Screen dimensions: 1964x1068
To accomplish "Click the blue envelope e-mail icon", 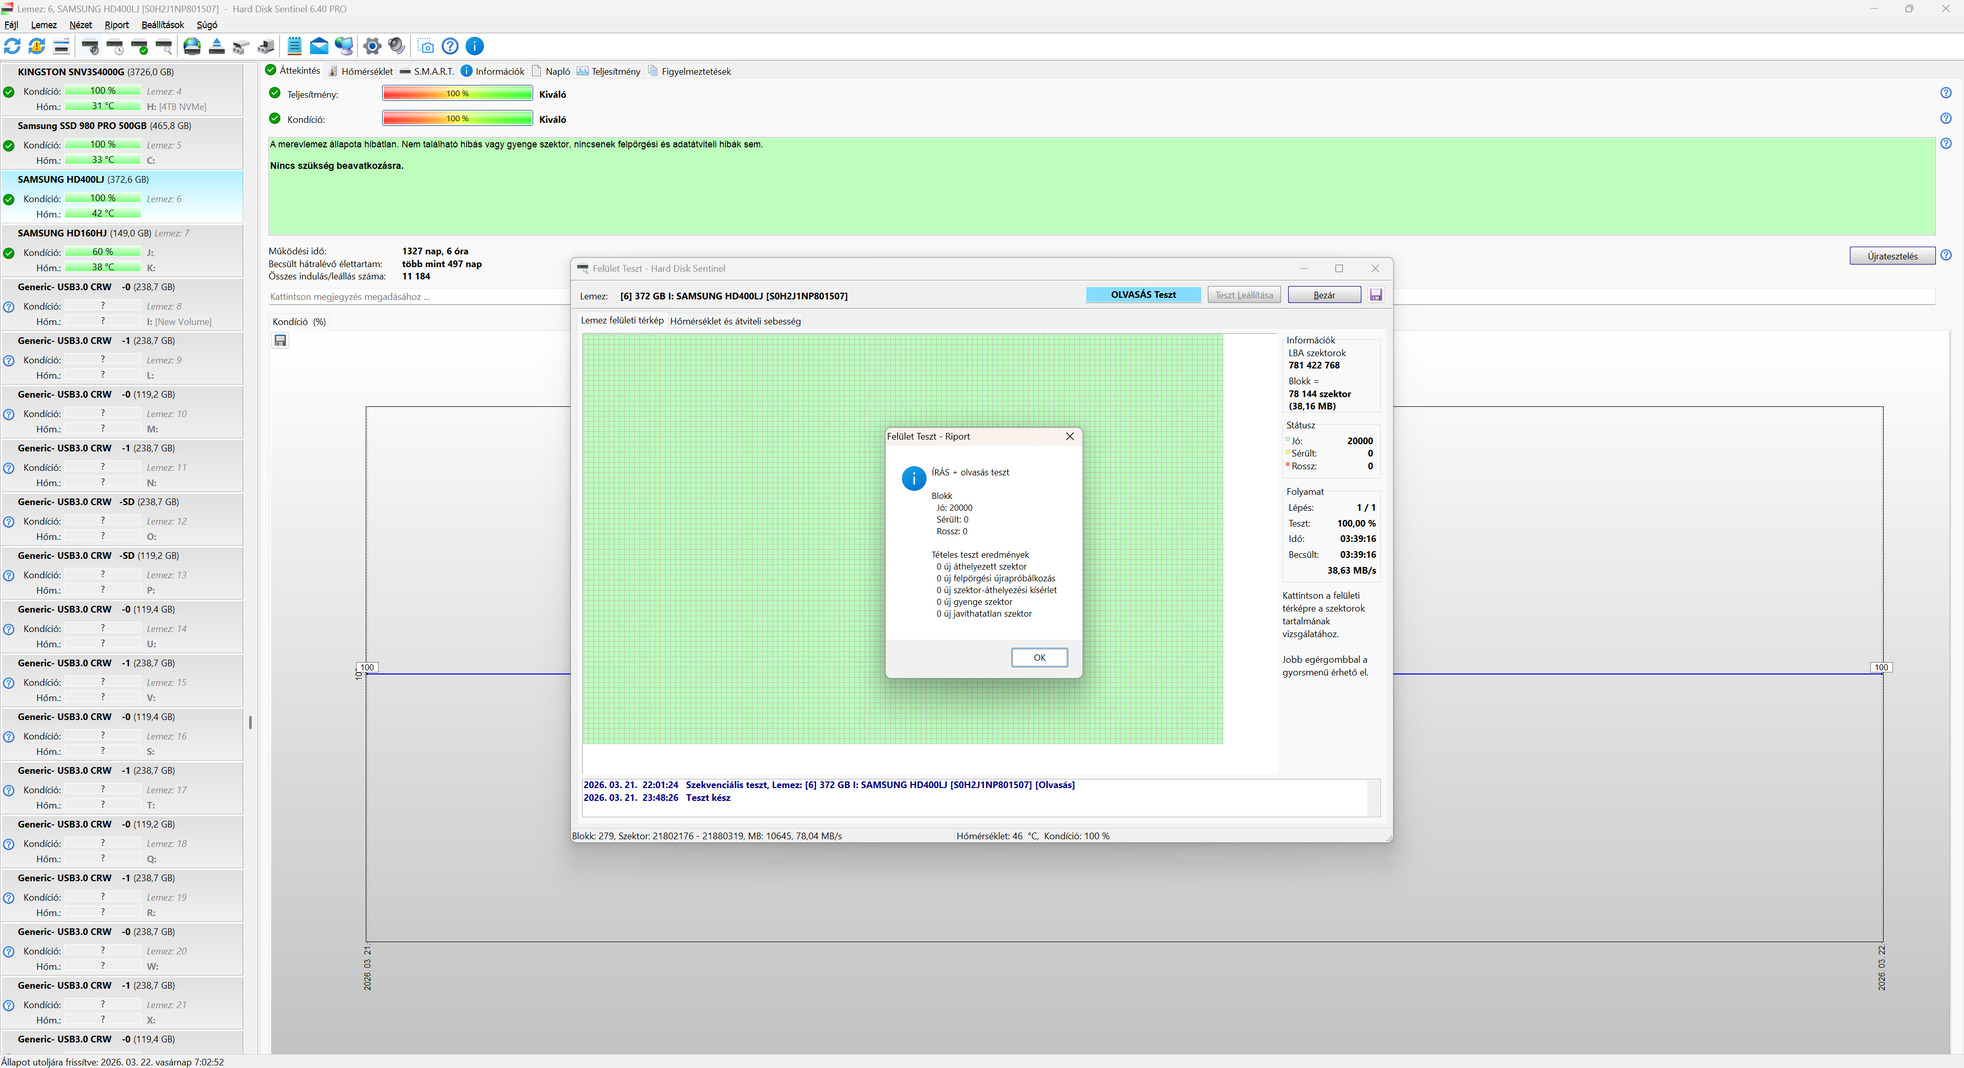I will (319, 46).
